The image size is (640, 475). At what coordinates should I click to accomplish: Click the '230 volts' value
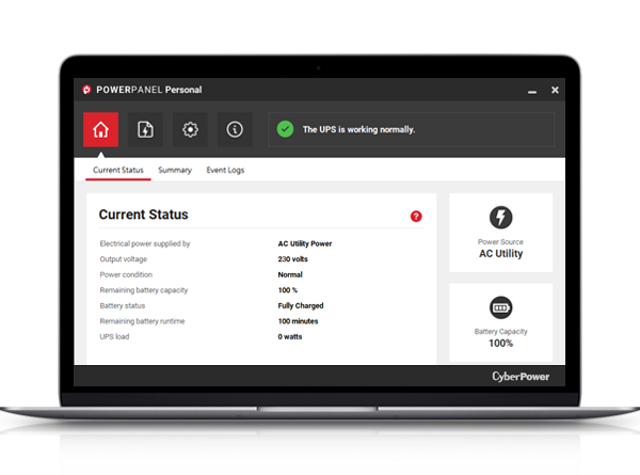293,259
